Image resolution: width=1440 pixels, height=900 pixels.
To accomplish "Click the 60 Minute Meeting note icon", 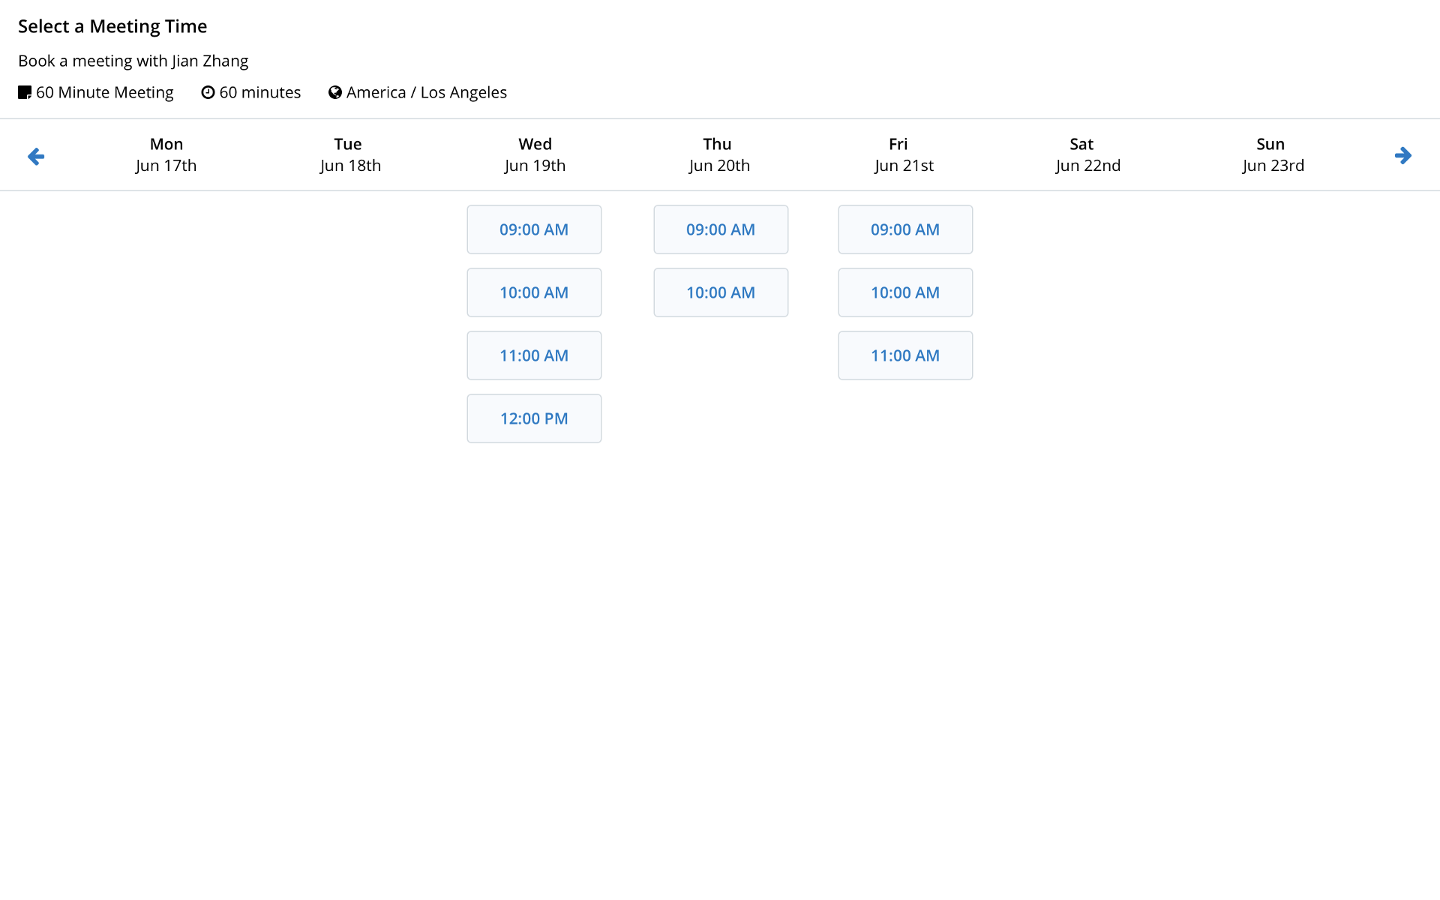I will tap(25, 93).
